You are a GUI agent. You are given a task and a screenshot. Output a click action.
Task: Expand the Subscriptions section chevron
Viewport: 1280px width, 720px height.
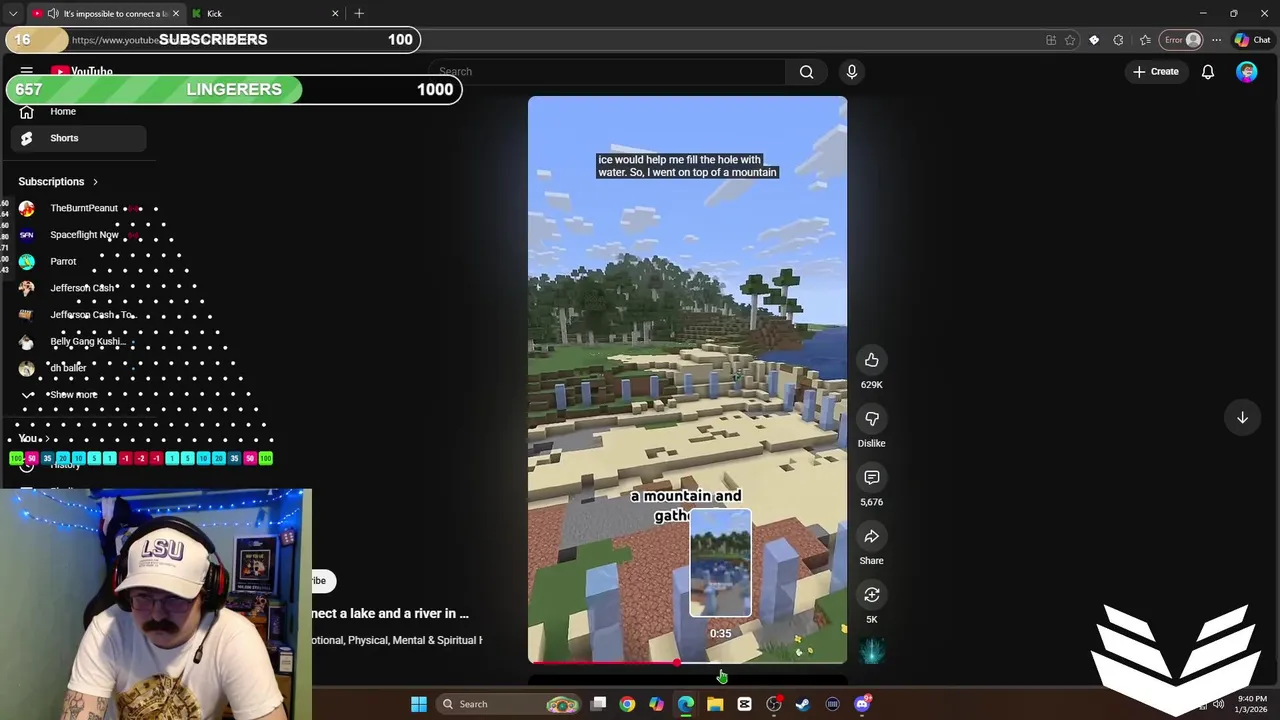click(x=95, y=182)
